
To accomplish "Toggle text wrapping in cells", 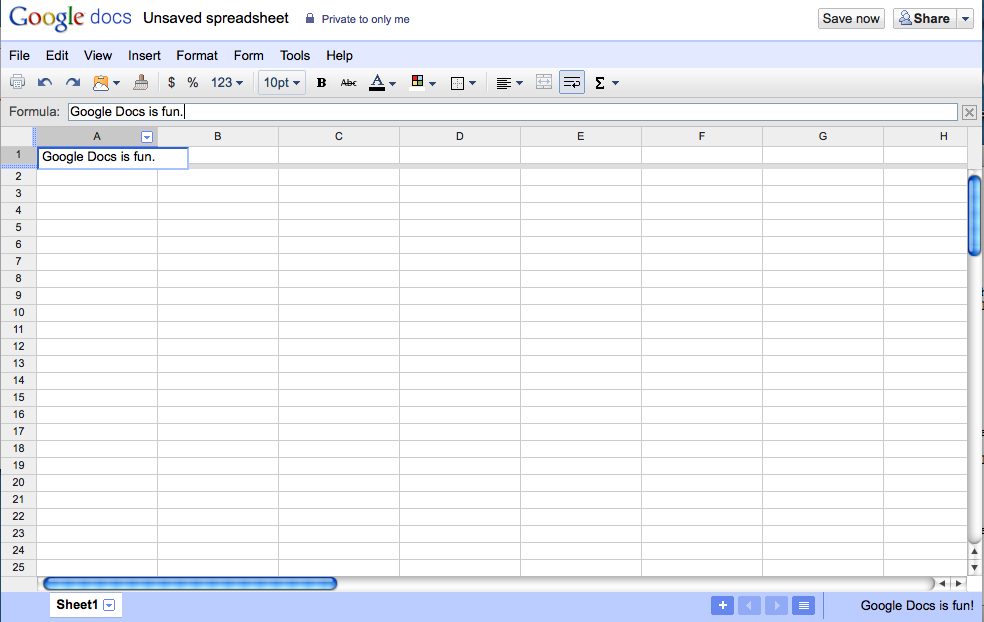I will click(571, 82).
